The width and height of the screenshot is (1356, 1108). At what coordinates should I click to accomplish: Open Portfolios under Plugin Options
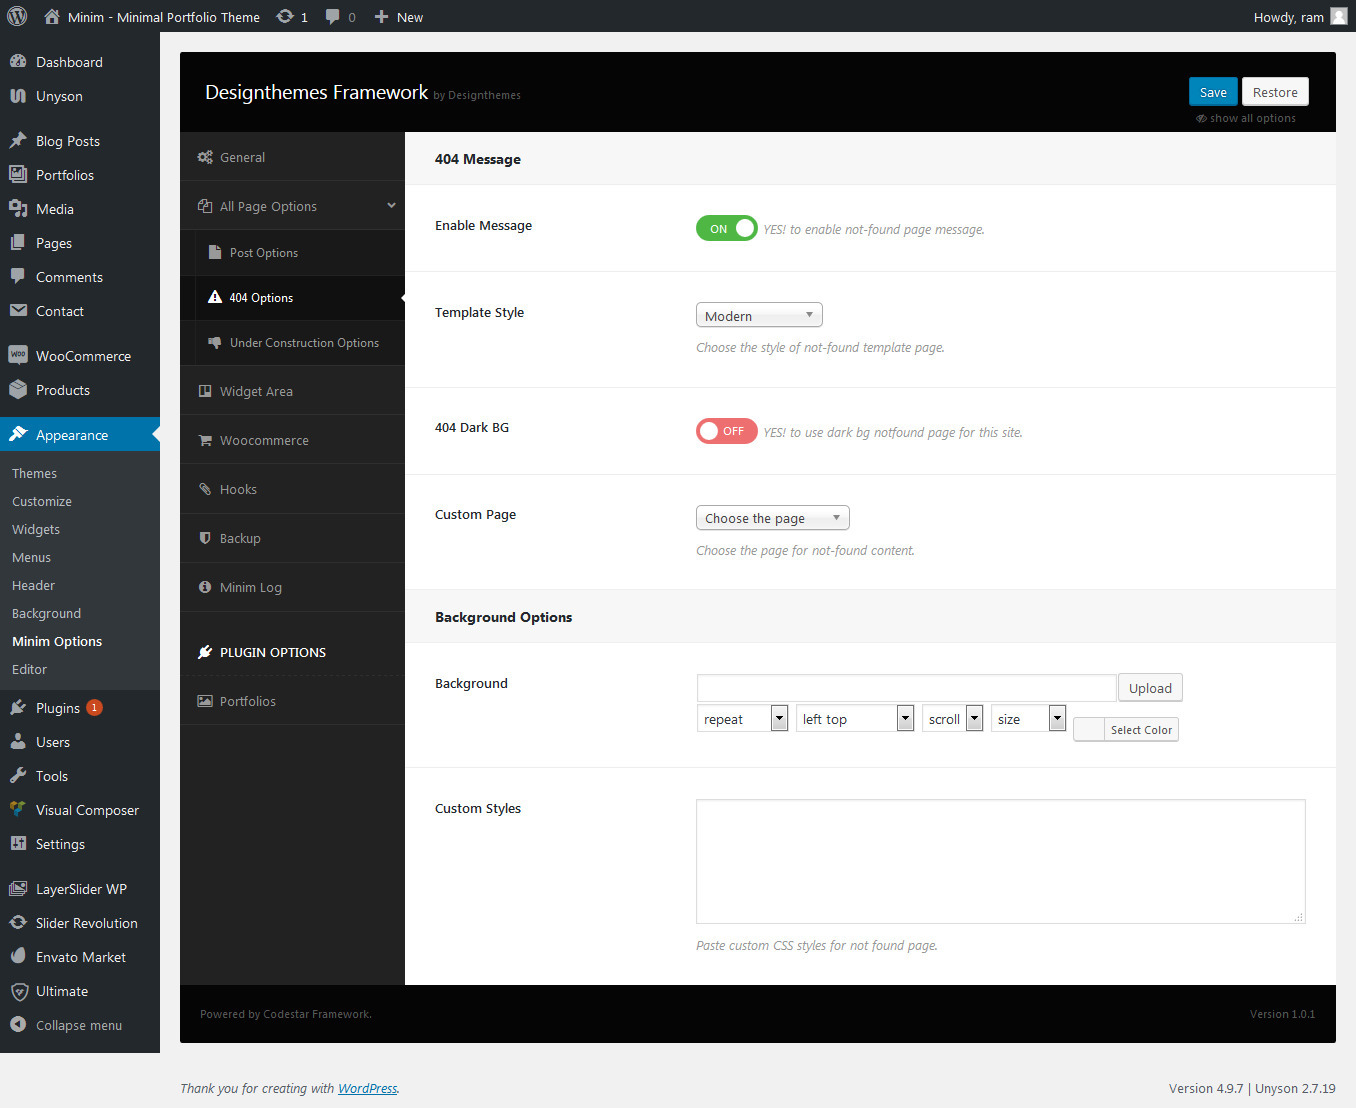293,701
